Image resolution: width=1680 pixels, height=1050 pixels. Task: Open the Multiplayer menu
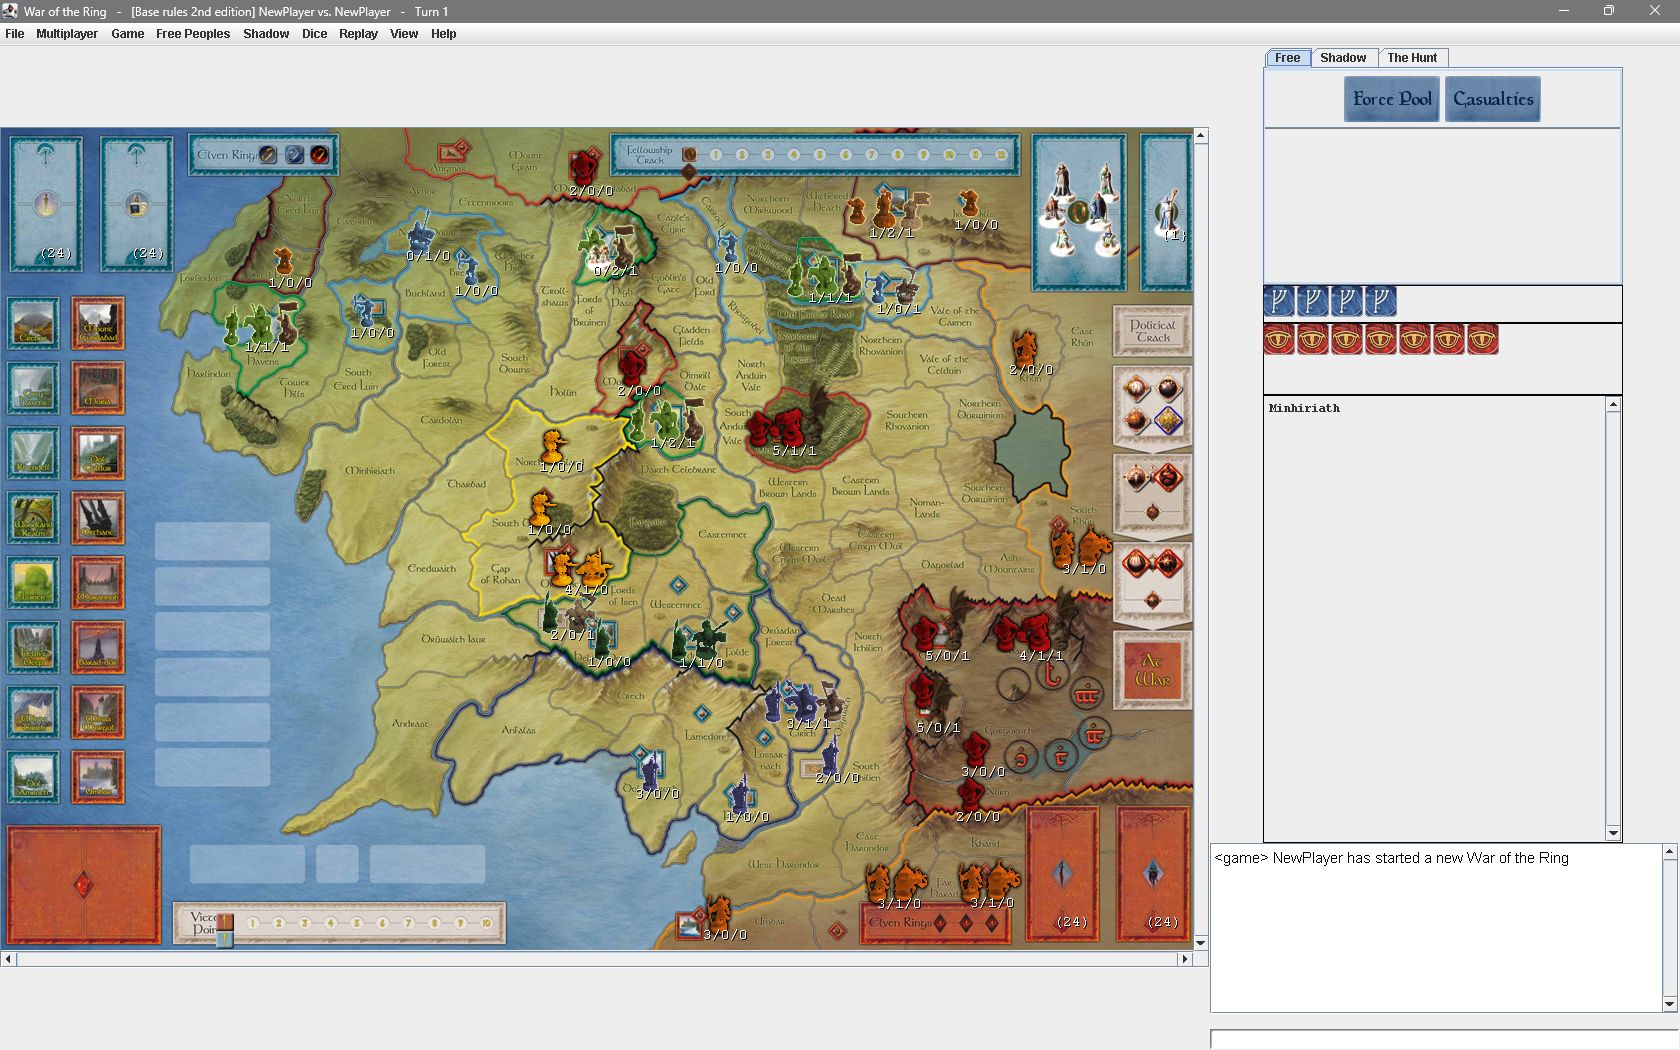(x=67, y=34)
